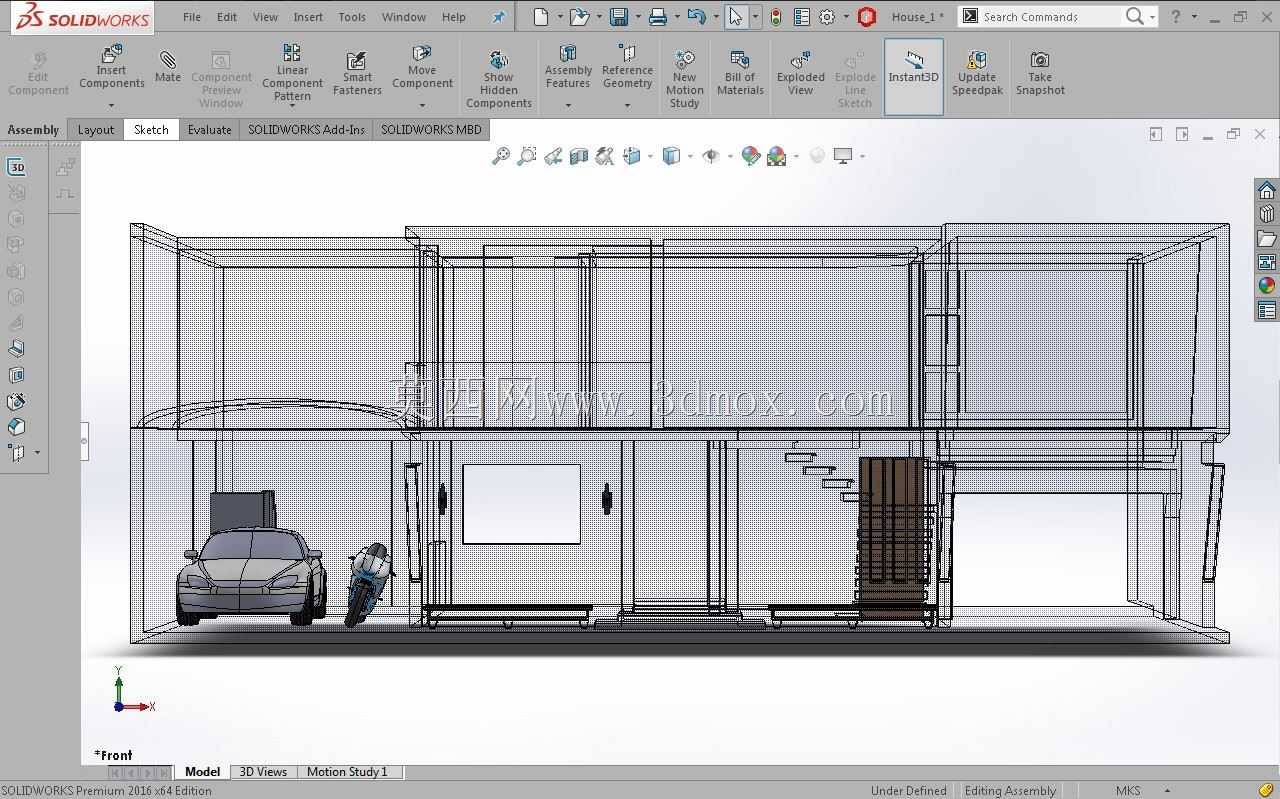Open Bill of Materials
Image resolution: width=1280 pixels, height=799 pixels.
[x=740, y=74]
